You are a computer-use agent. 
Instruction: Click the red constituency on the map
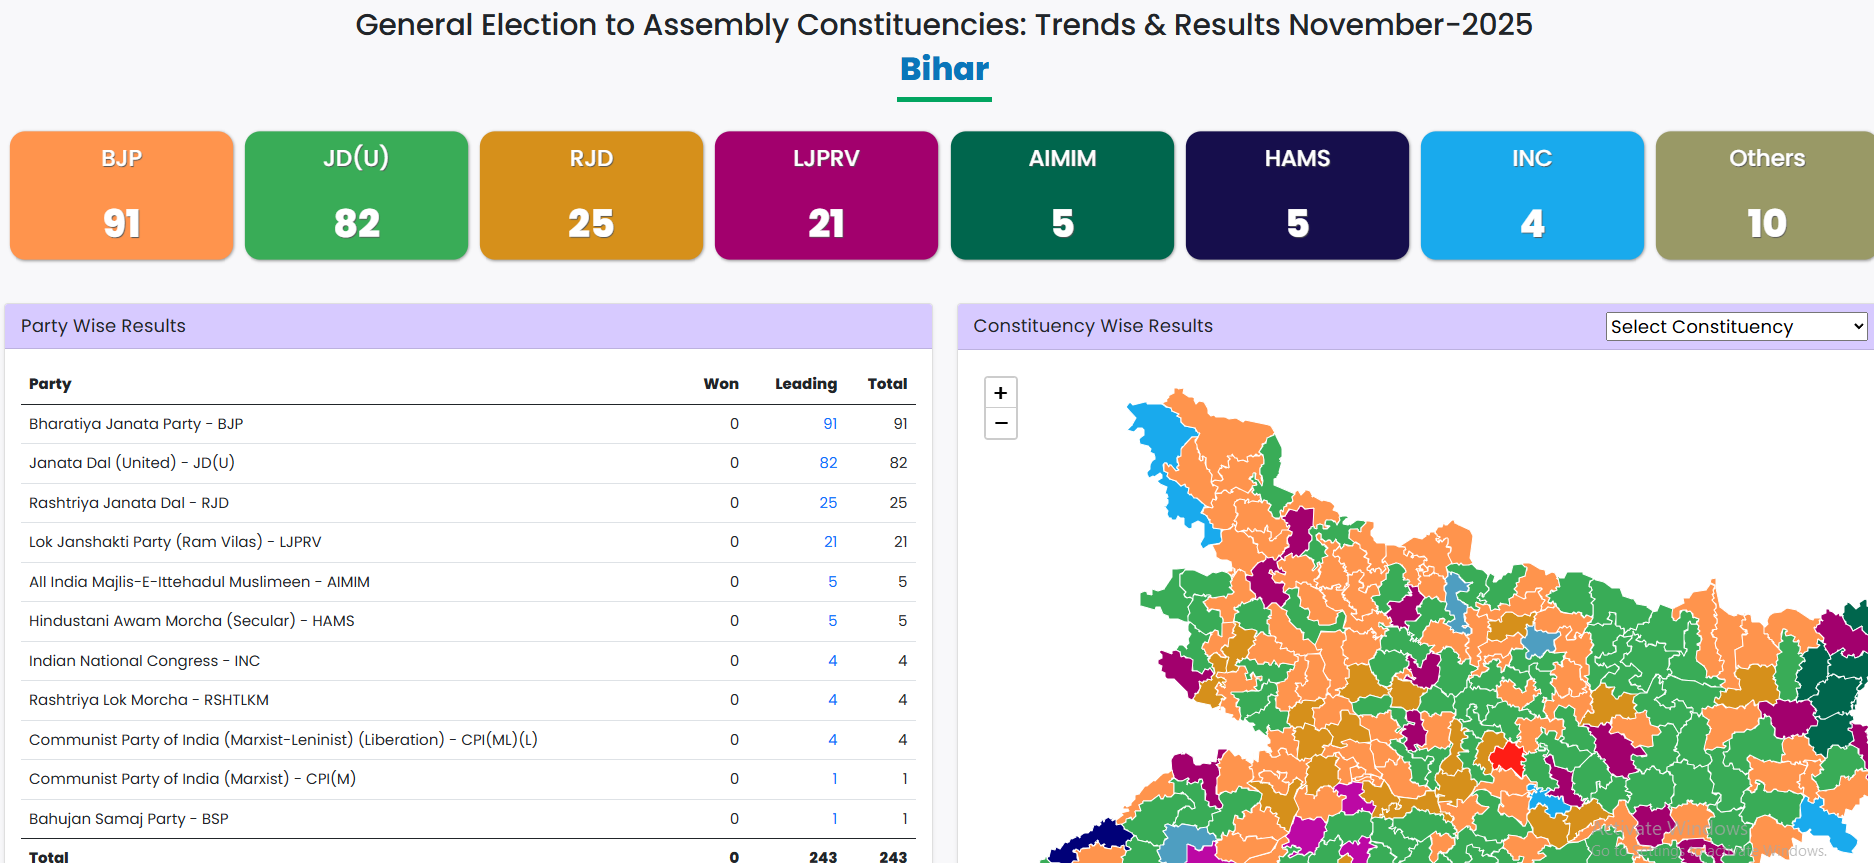pyautogui.click(x=1506, y=757)
